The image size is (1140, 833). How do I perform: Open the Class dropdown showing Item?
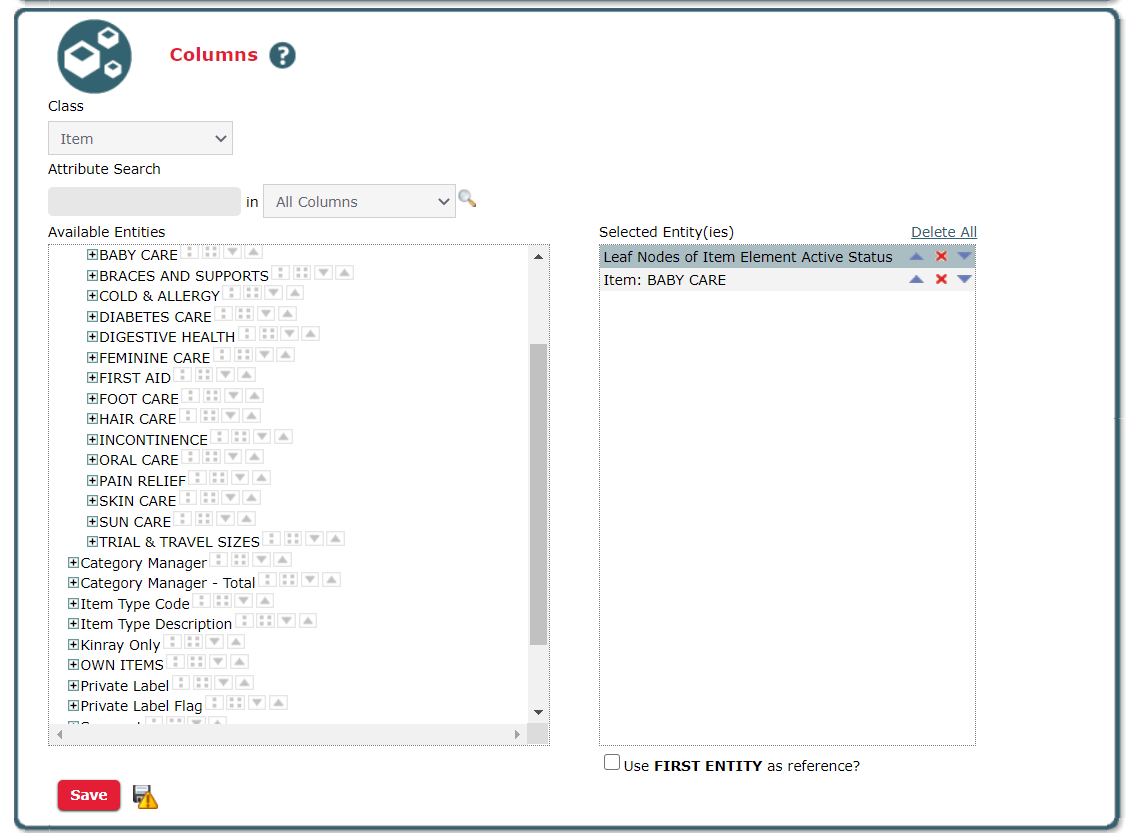click(140, 139)
